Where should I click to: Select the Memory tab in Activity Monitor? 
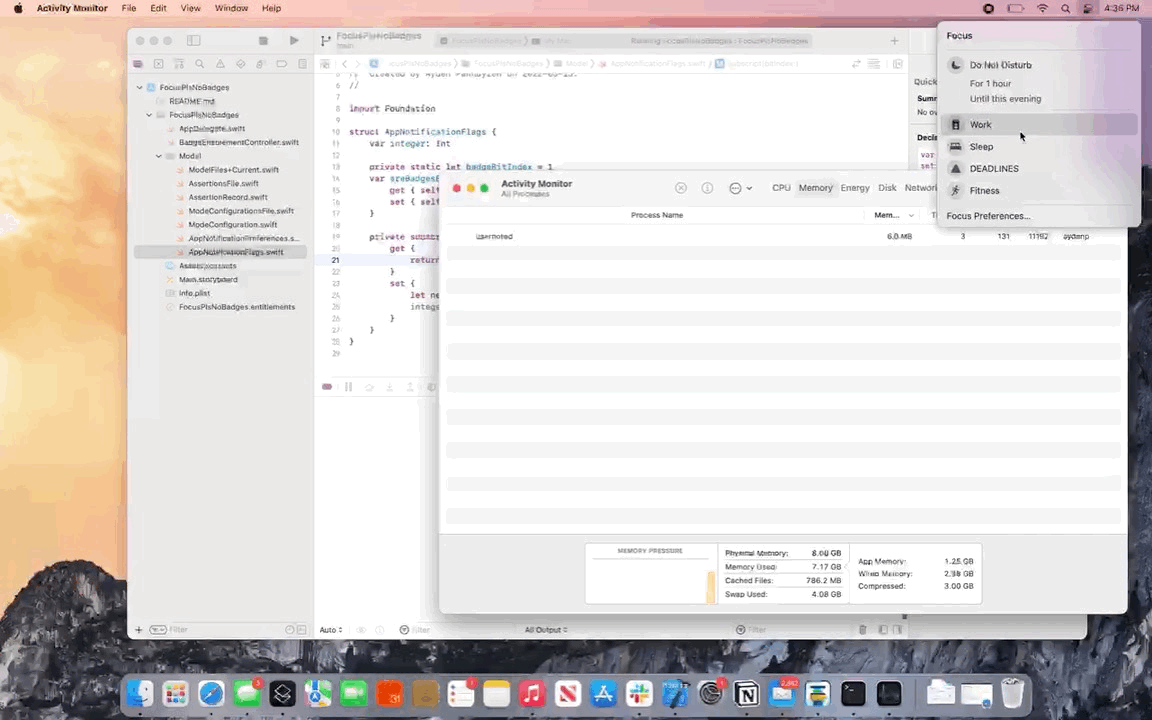coord(816,188)
